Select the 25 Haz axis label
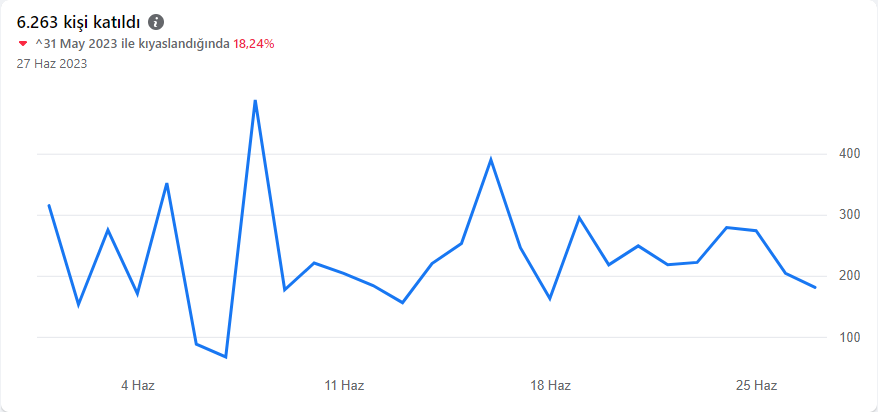 (x=756, y=386)
